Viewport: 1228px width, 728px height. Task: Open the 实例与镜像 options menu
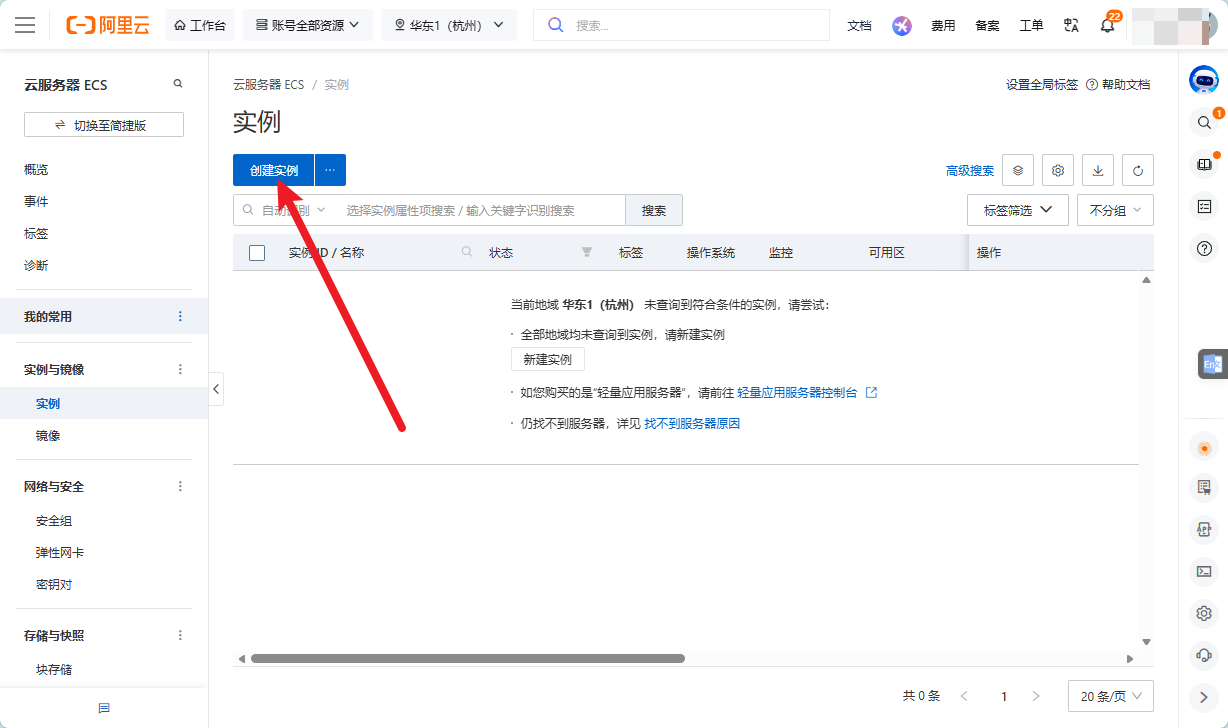[x=180, y=369]
